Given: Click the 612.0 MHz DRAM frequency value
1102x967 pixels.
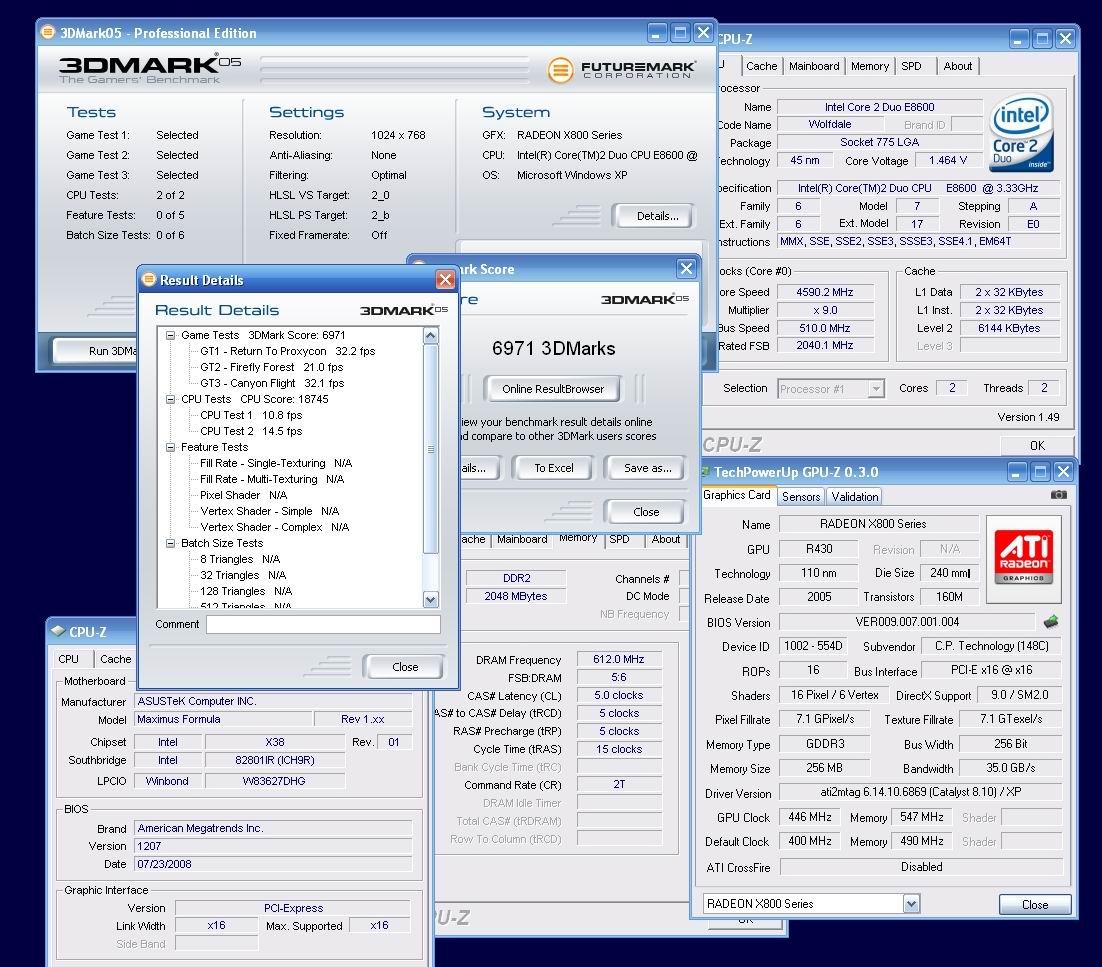Looking at the screenshot, I should point(618,659).
